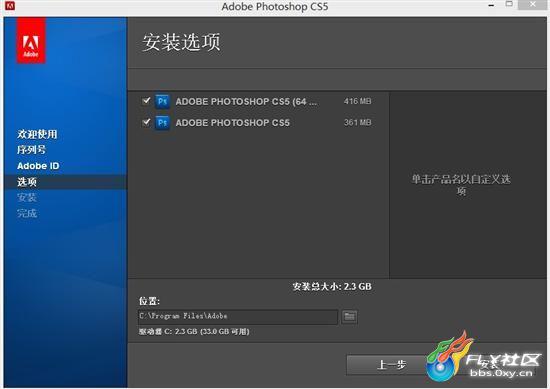Click the 361 MB size value
550x389 pixels.
(x=357, y=122)
